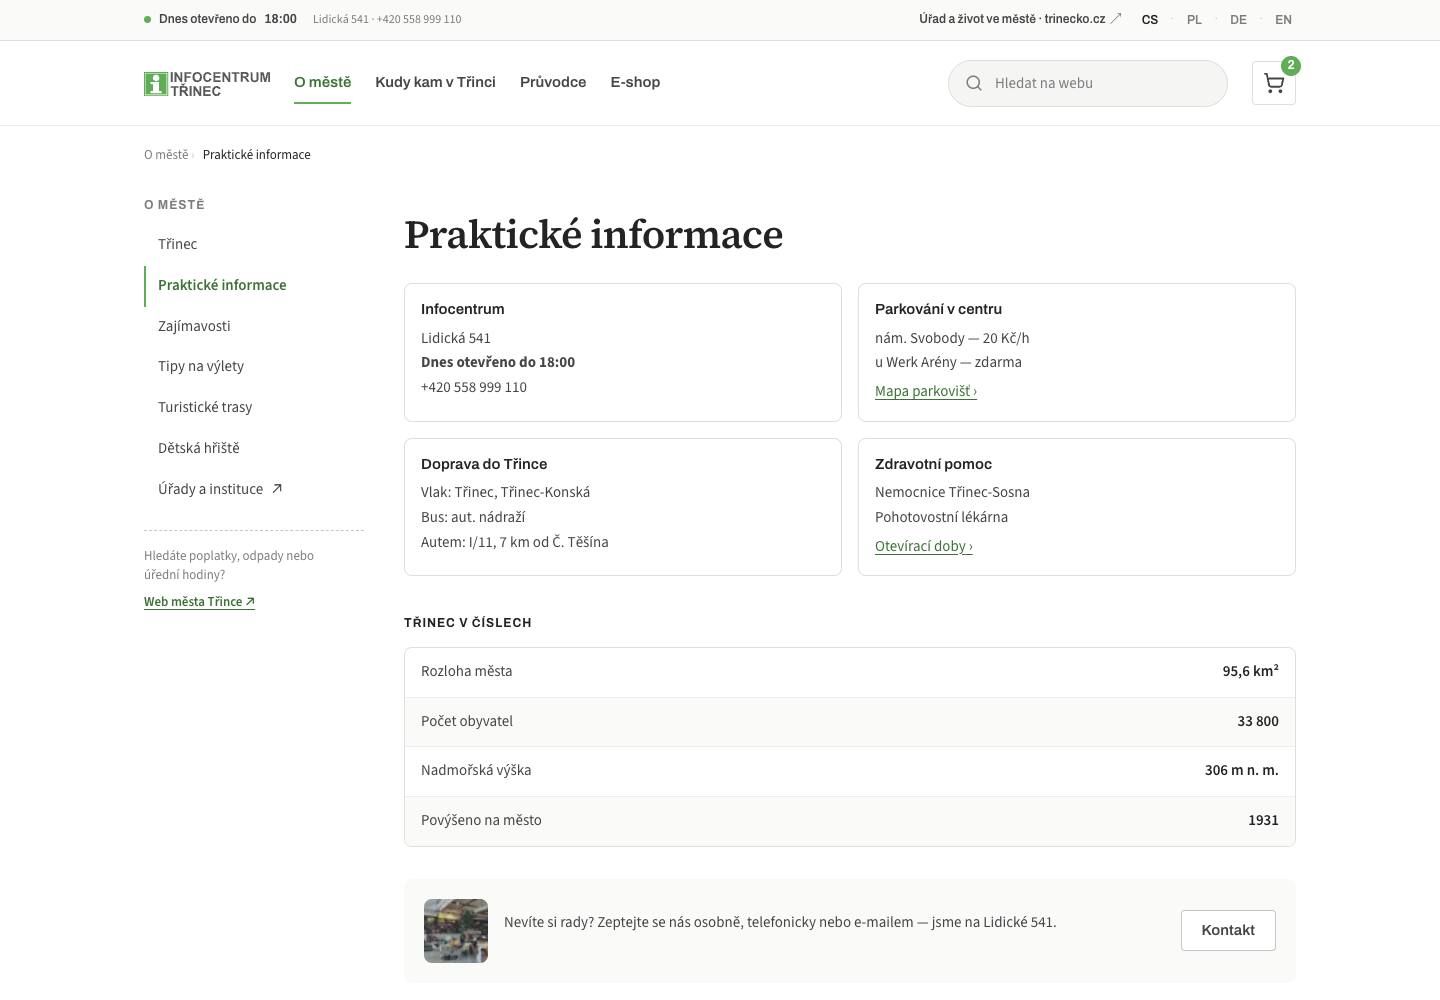Click the value 95,6 km²

tap(1250, 671)
